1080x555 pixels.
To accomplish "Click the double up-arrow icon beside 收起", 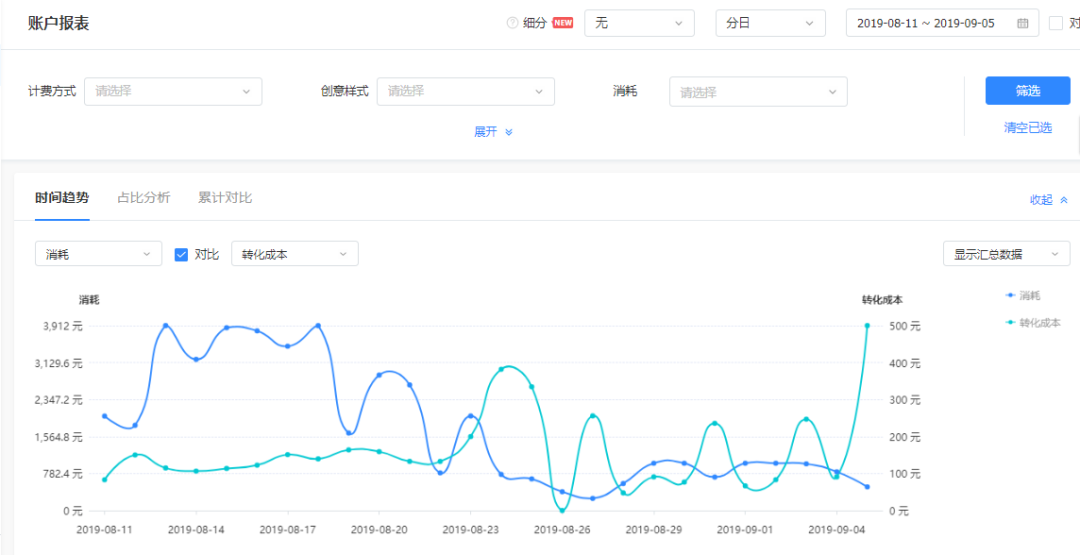I will click(1064, 200).
